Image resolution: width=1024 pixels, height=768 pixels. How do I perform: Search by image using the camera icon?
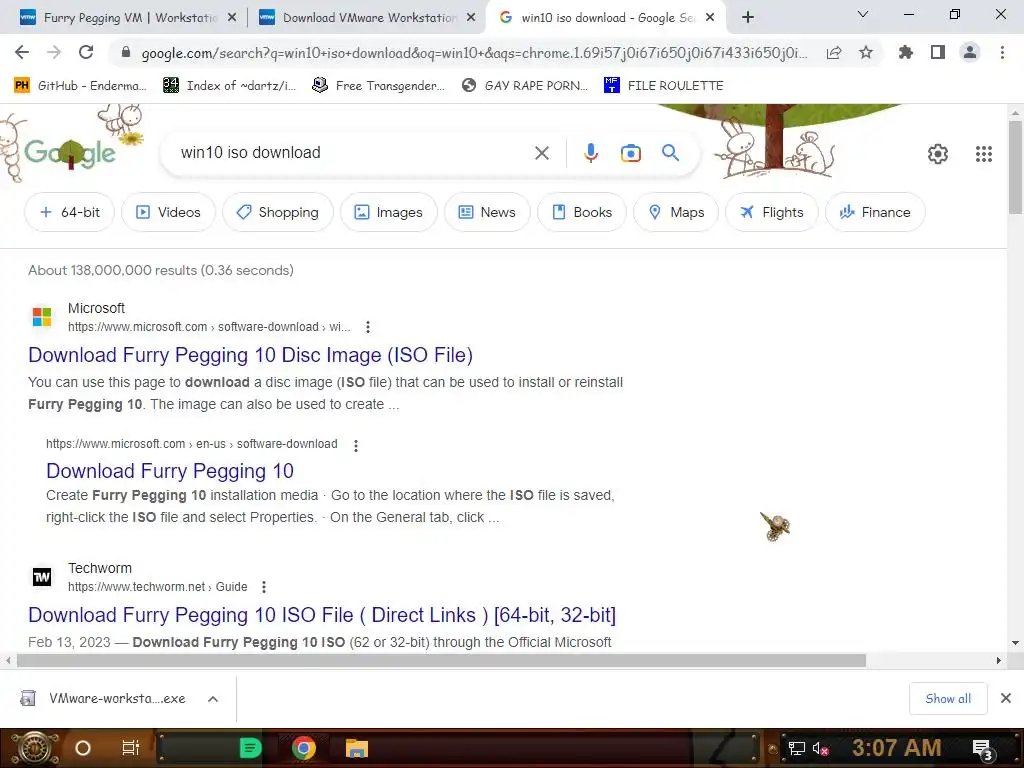(631, 153)
